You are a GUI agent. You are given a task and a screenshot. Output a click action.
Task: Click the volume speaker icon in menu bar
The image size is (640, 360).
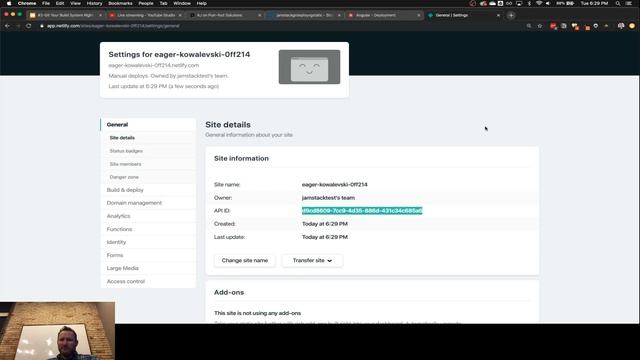pos(548,3)
